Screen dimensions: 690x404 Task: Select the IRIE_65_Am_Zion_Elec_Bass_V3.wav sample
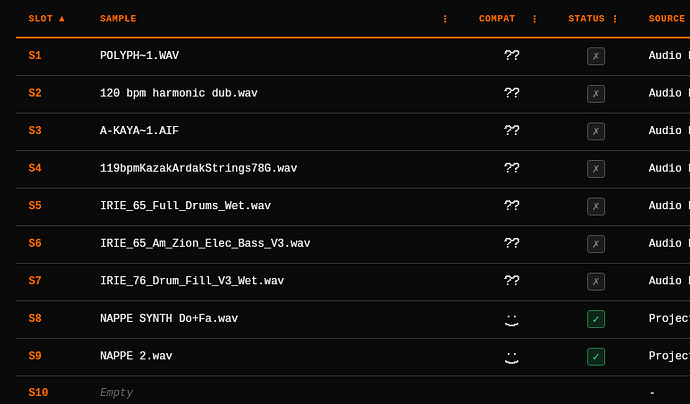205,243
